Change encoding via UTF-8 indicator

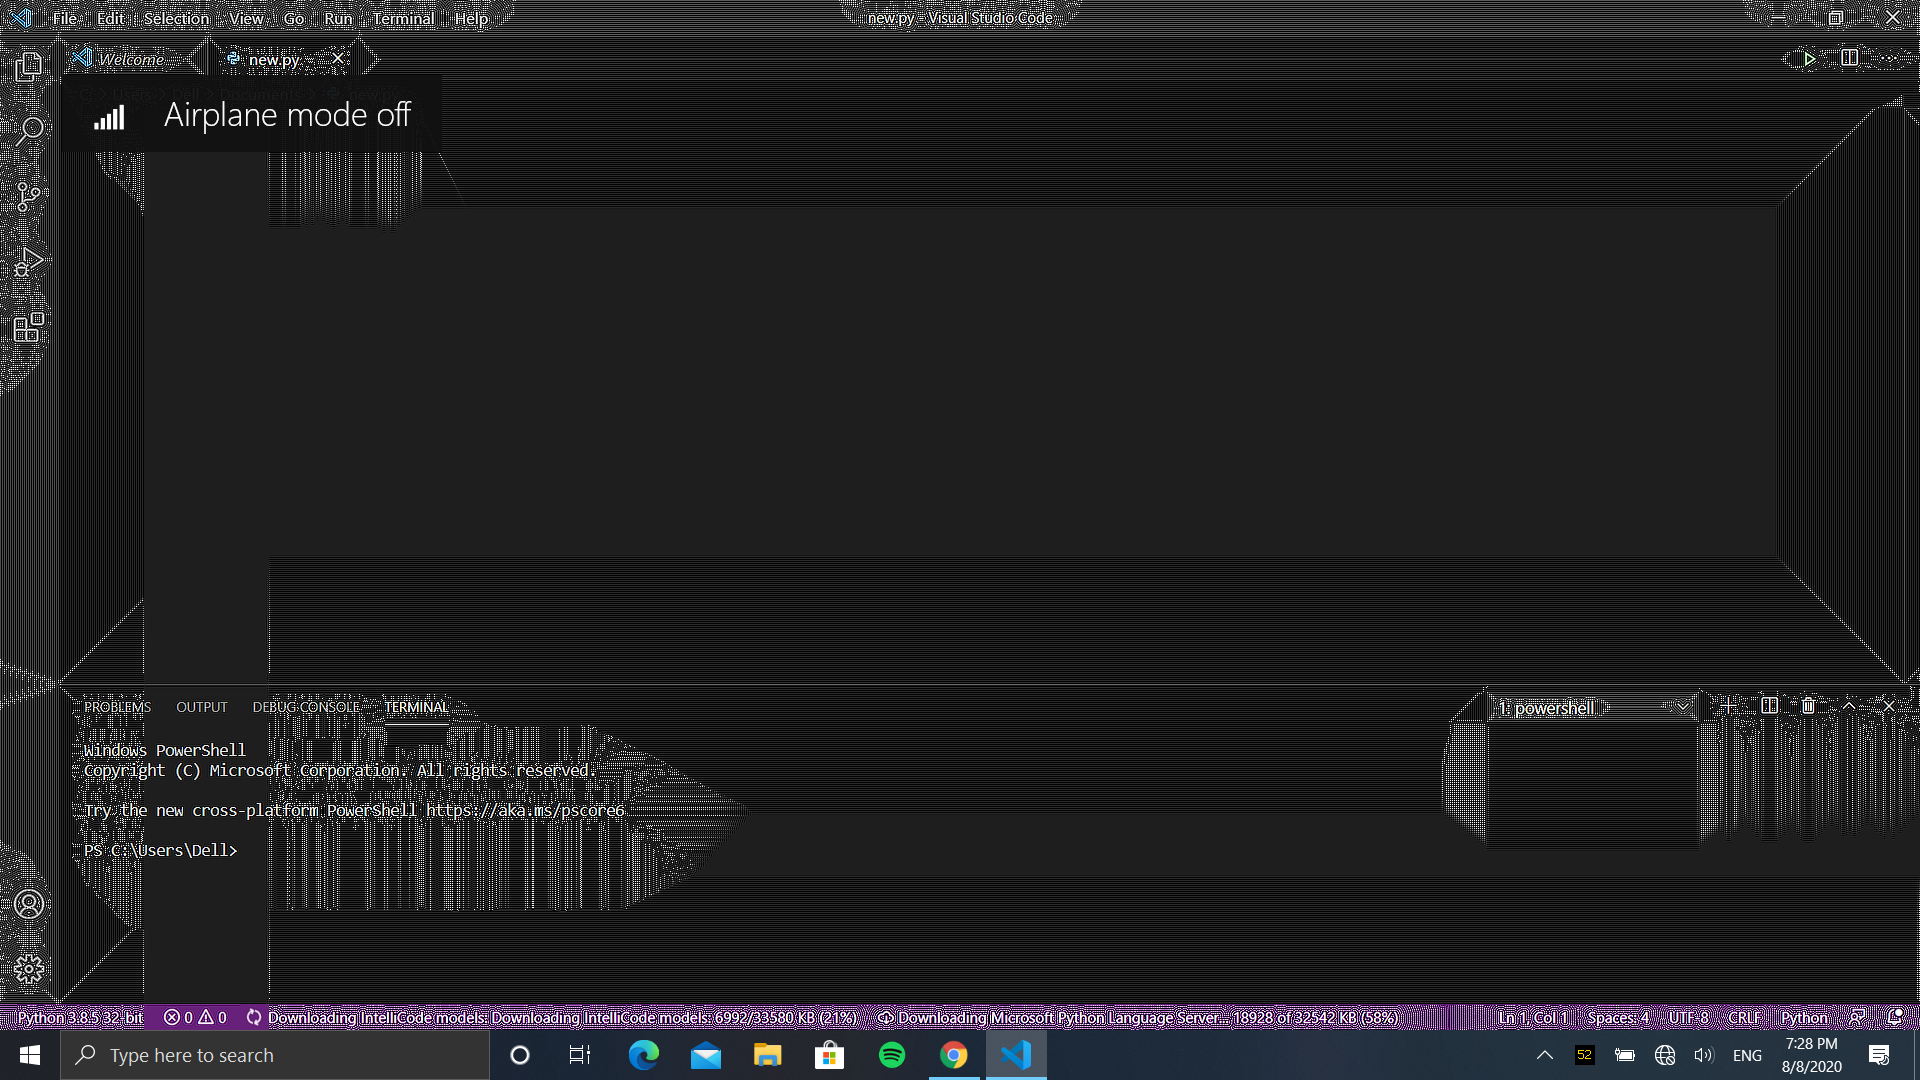[x=1689, y=1017]
